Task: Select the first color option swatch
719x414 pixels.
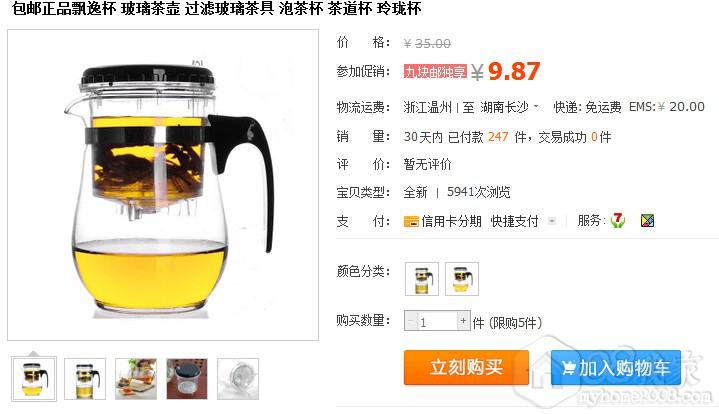Action: coord(422,279)
